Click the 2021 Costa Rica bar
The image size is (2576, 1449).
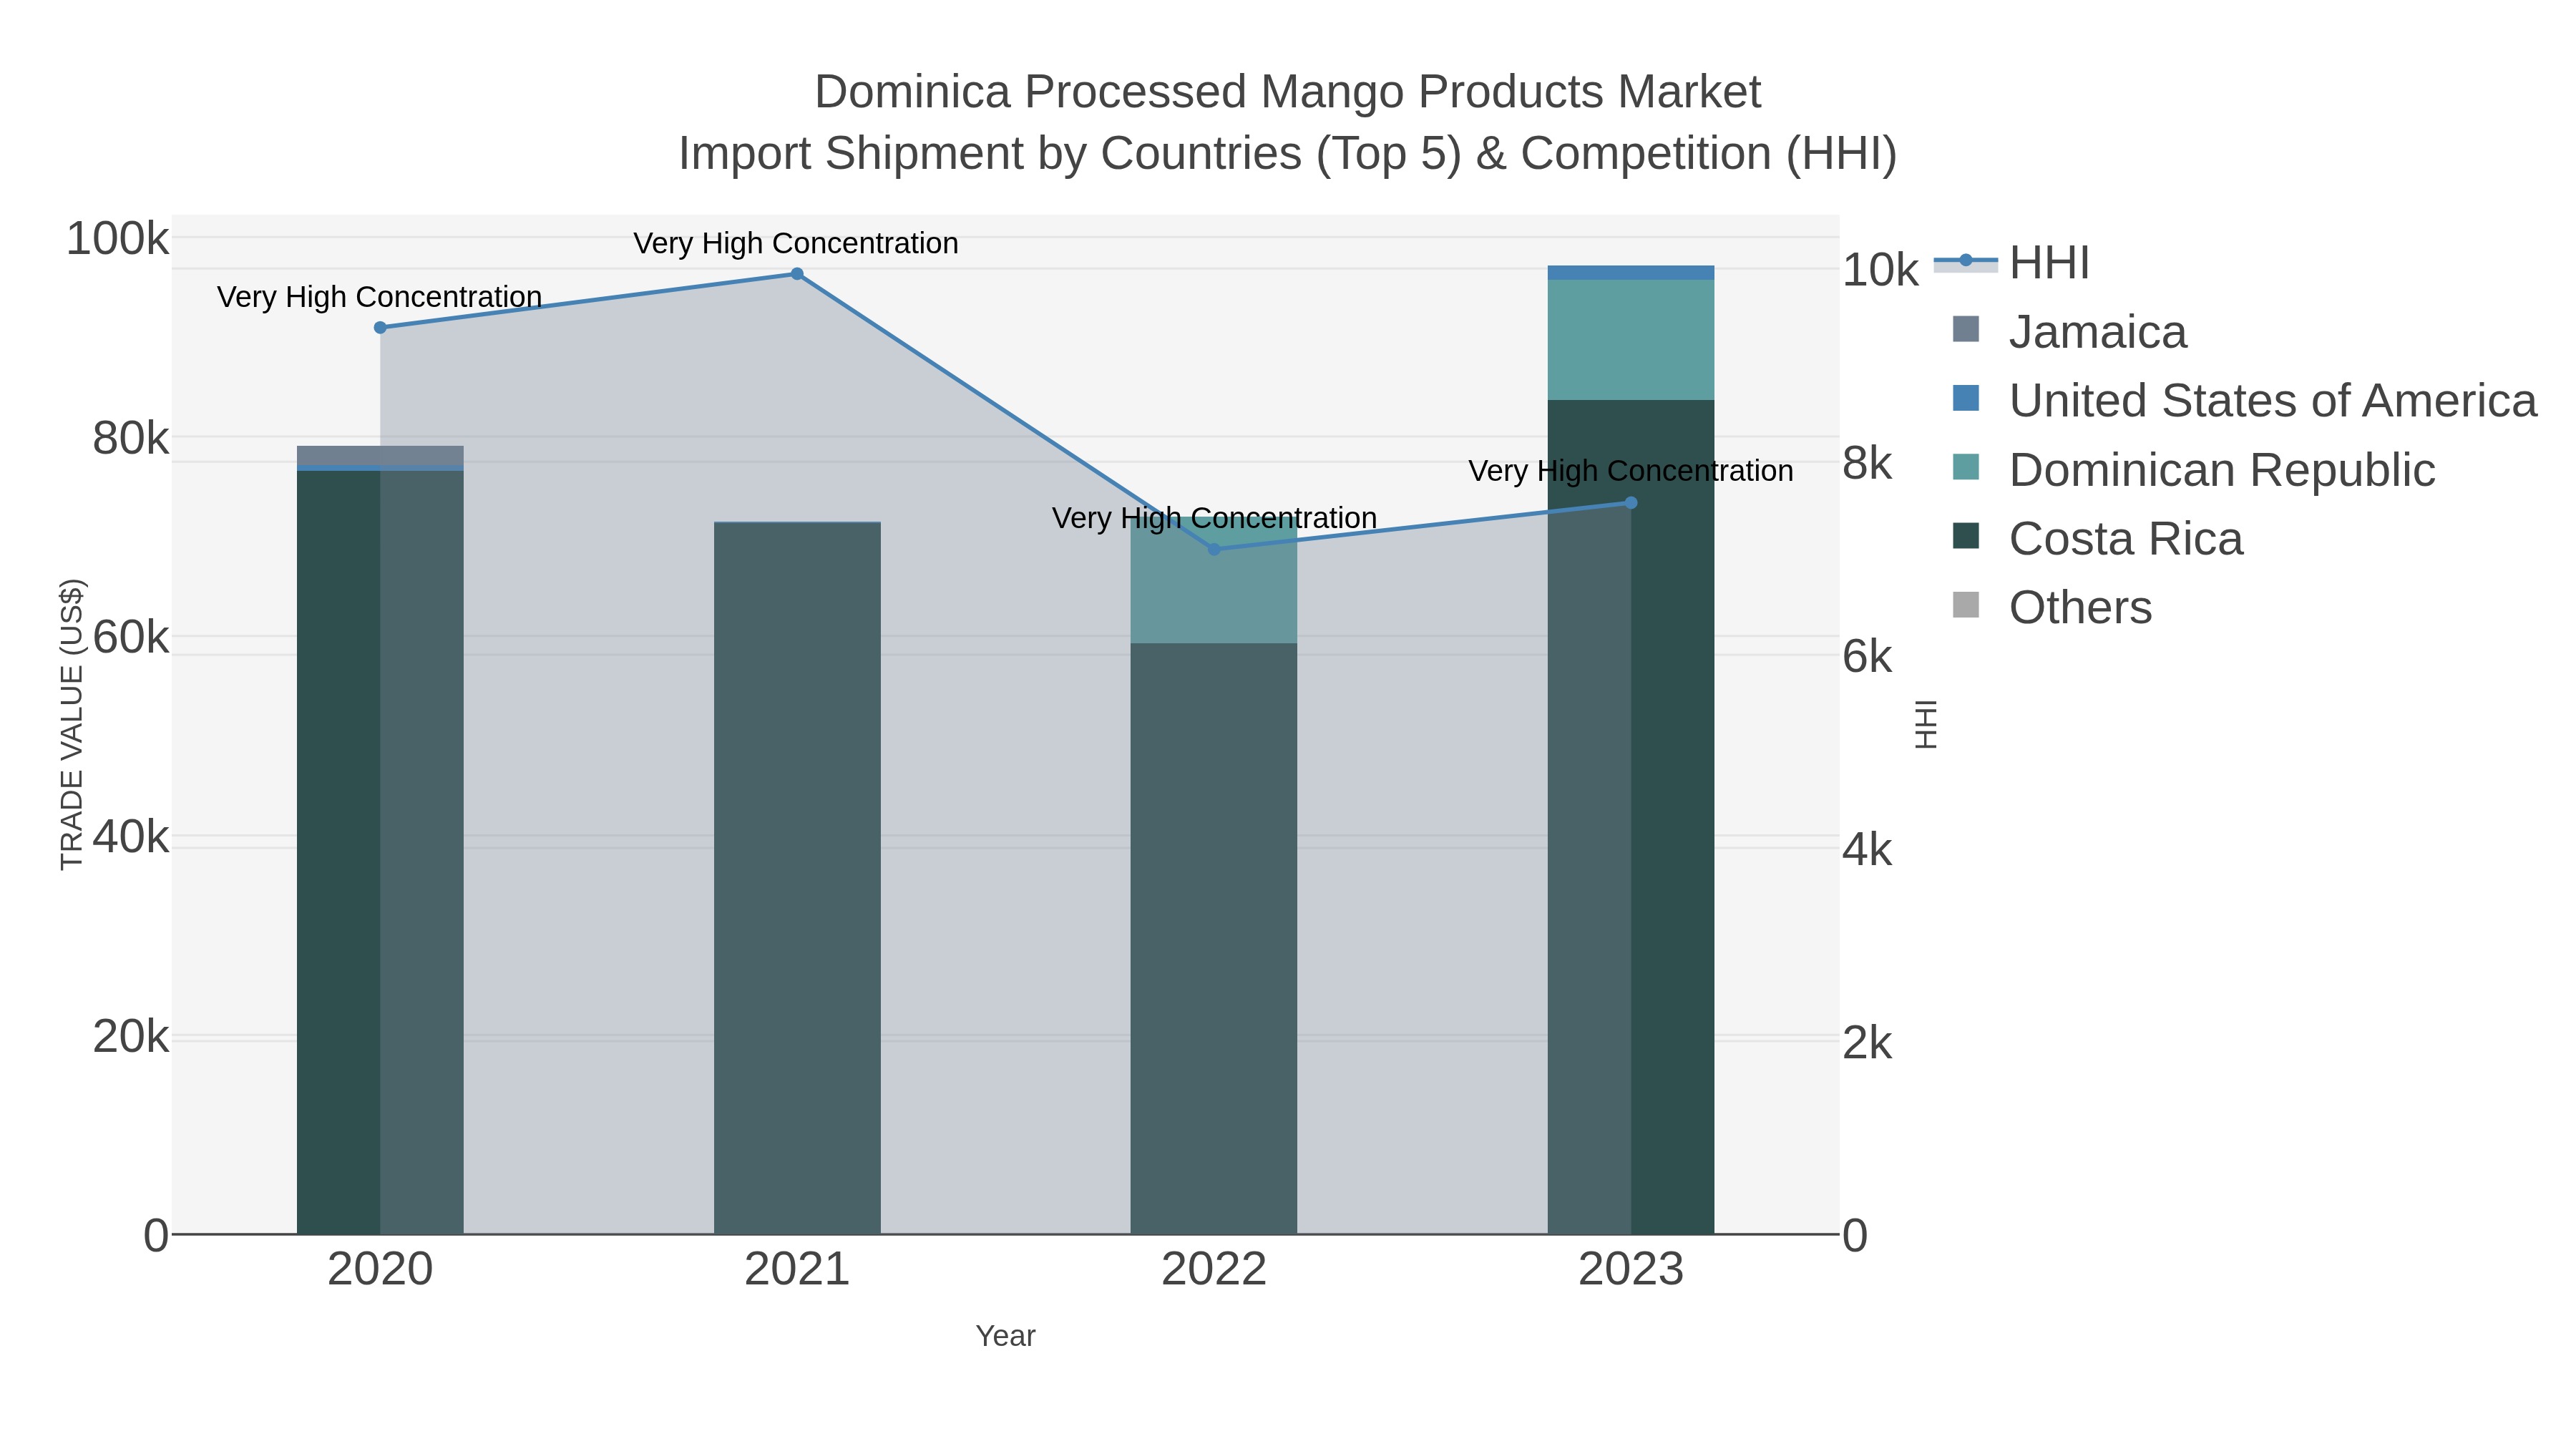(797, 878)
